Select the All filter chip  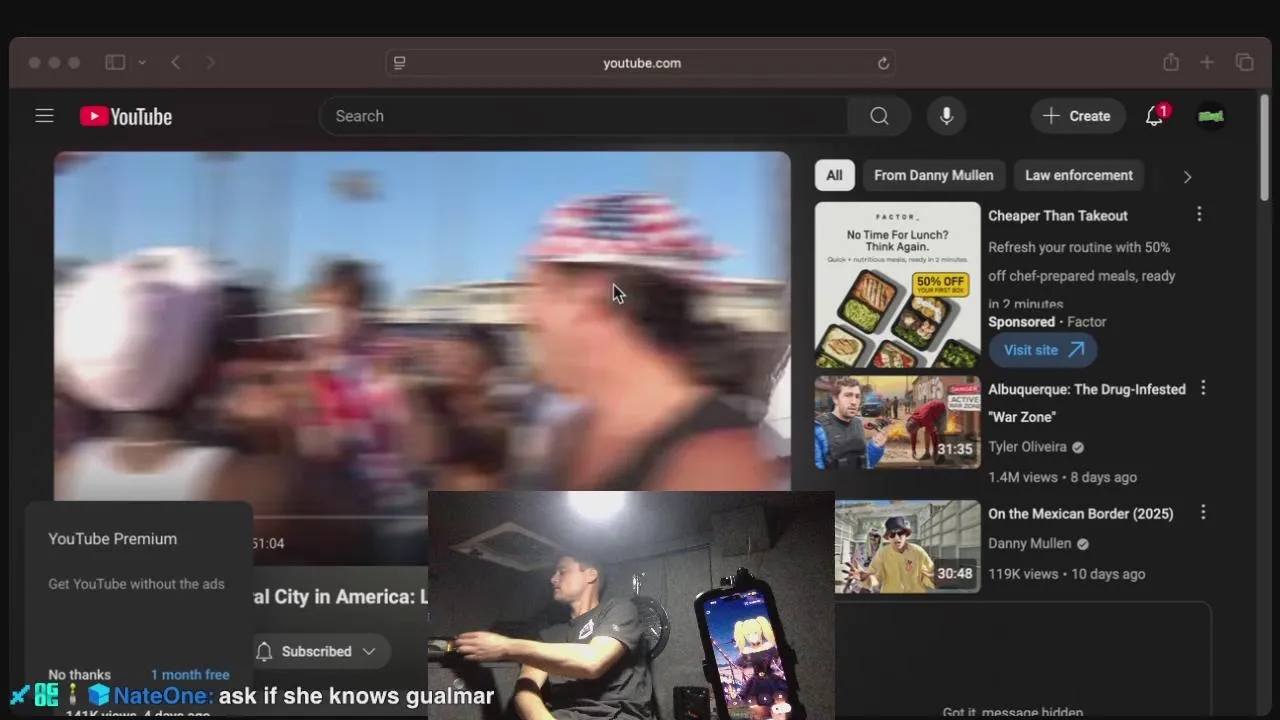[x=834, y=175]
